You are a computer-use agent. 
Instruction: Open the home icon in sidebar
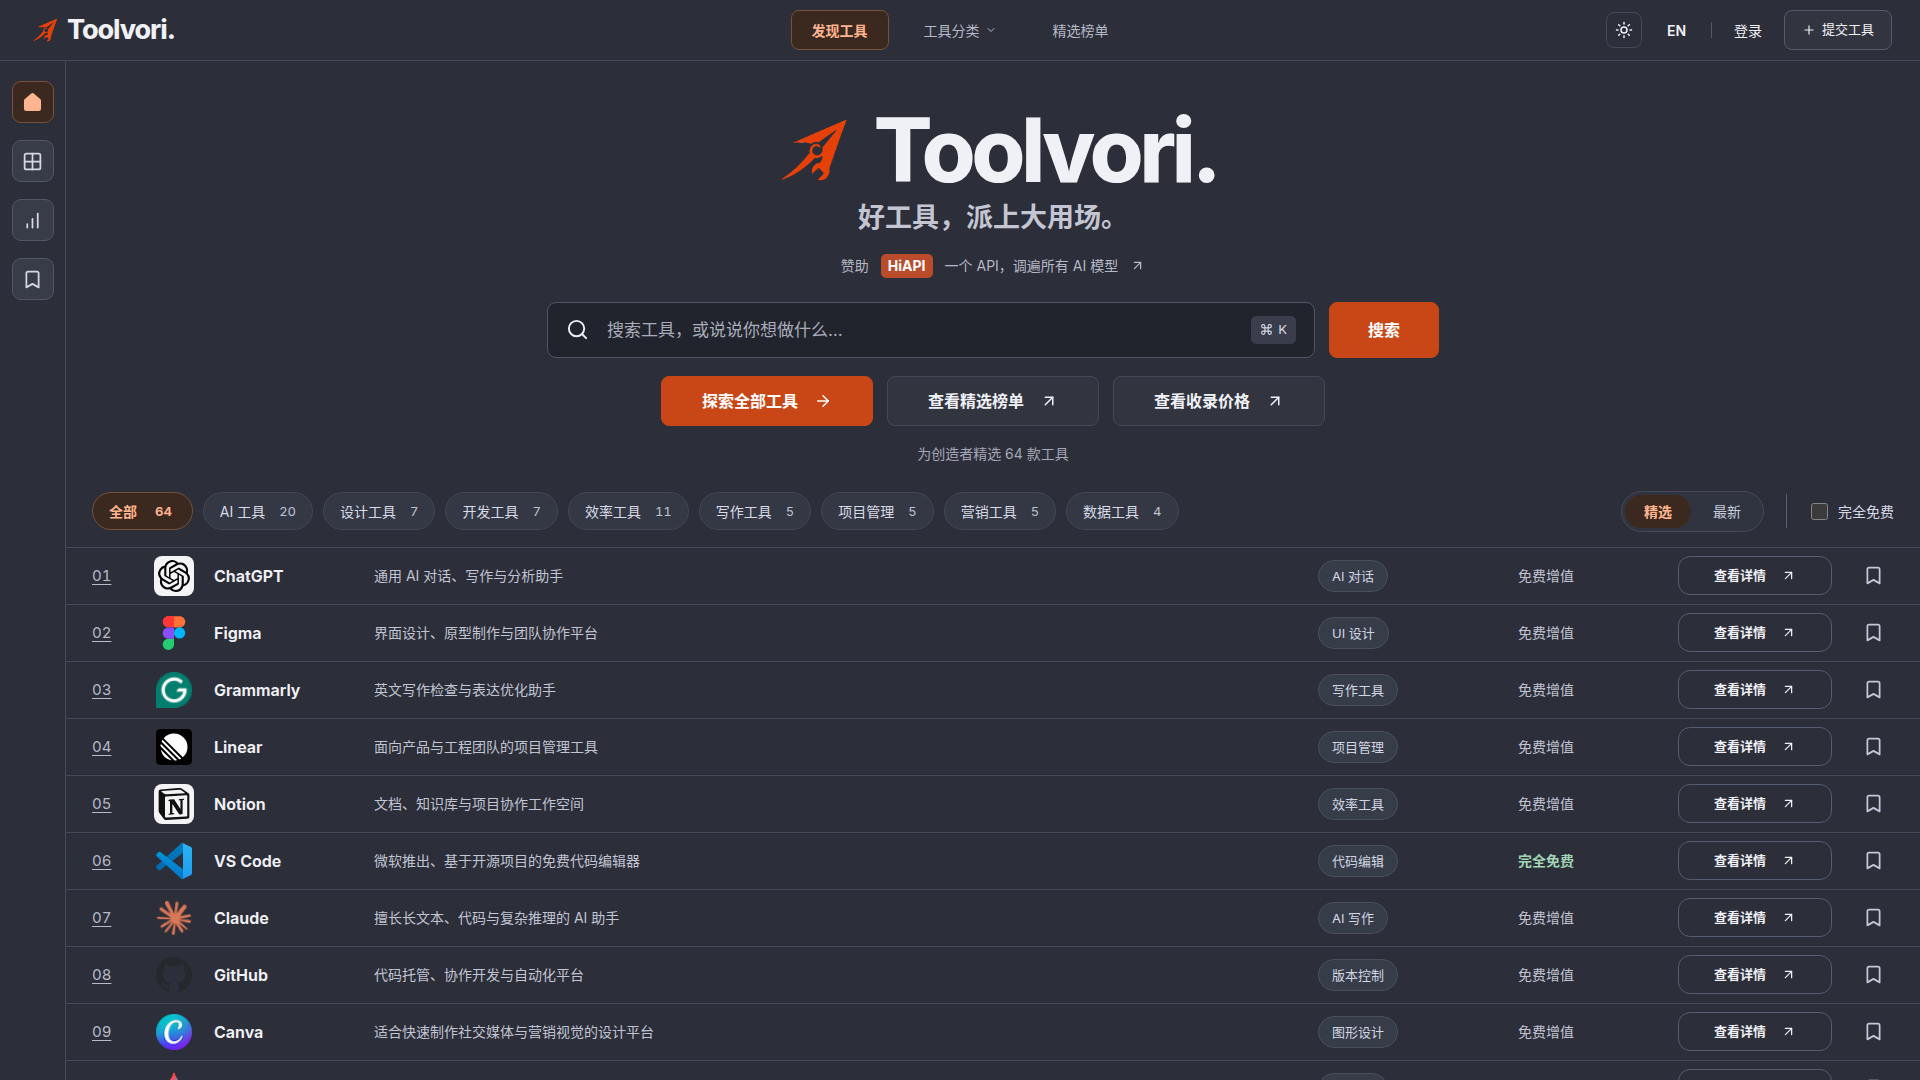pyautogui.click(x=33, y=102)
